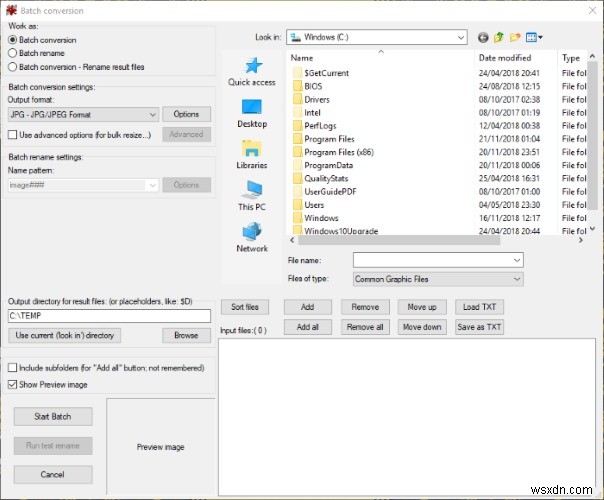Click the go back navigation icon

(483, 37)
